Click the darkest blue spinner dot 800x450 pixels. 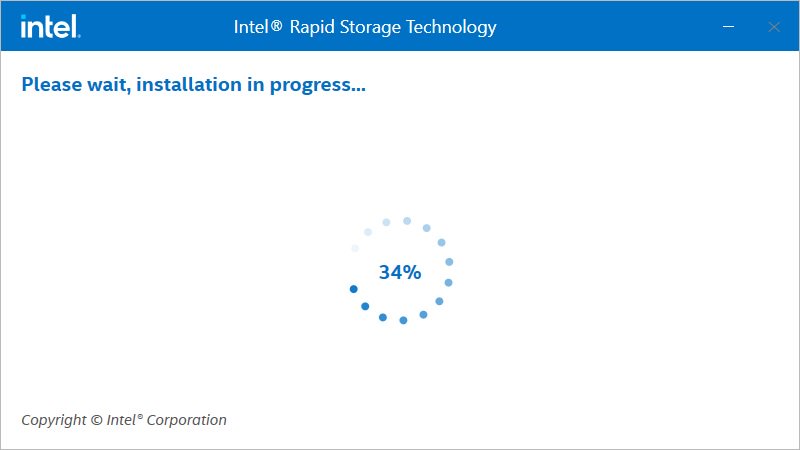(x=353, y=289)
